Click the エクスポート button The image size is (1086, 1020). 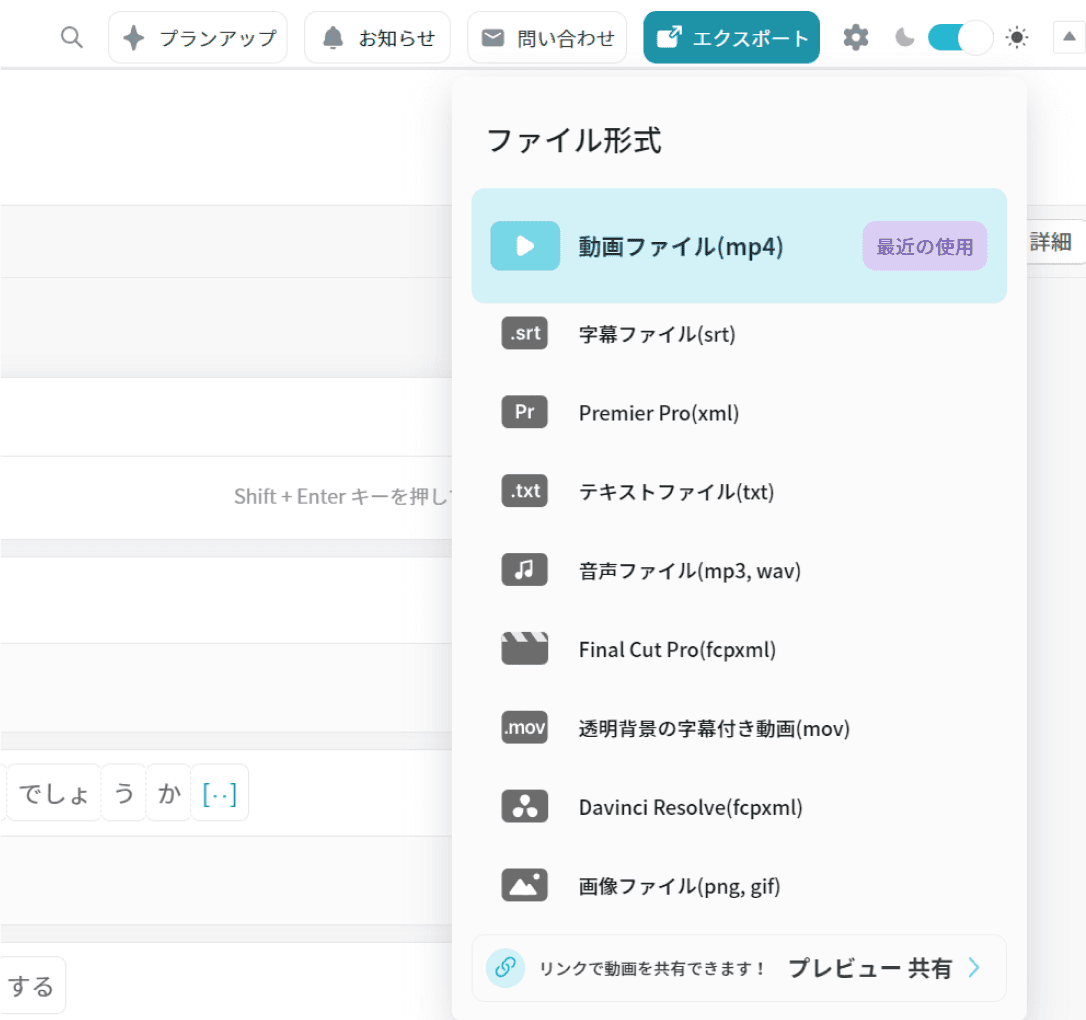[731, 38]
